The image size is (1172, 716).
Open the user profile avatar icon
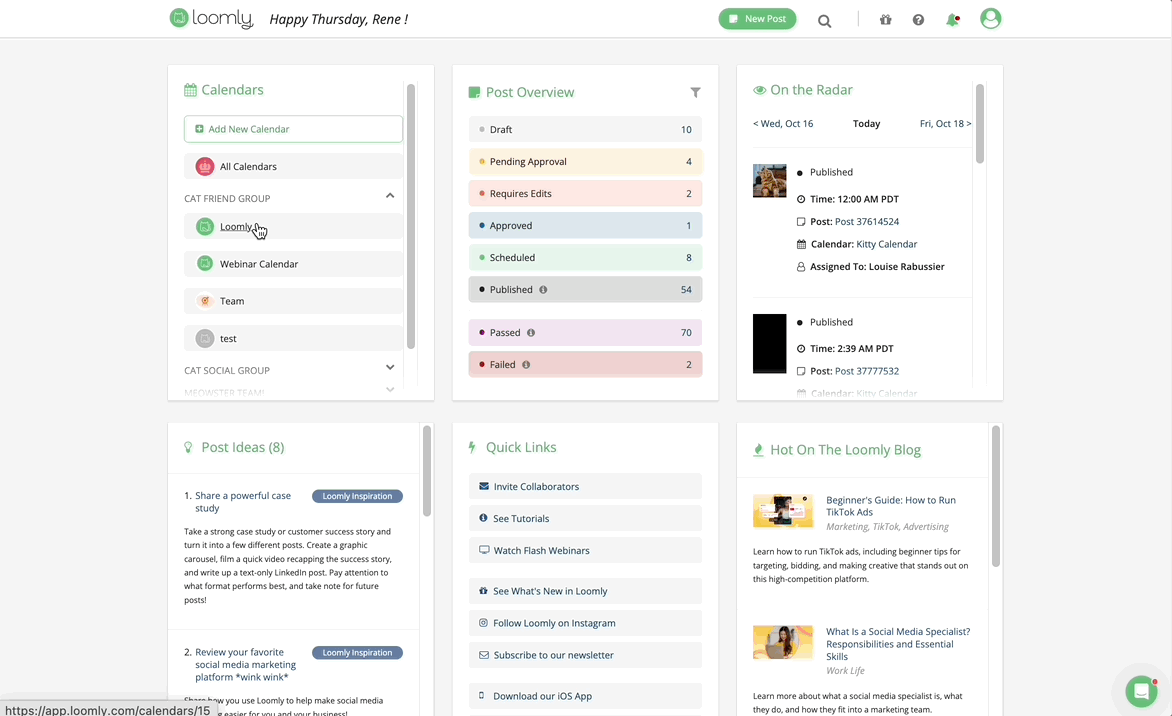990,19
